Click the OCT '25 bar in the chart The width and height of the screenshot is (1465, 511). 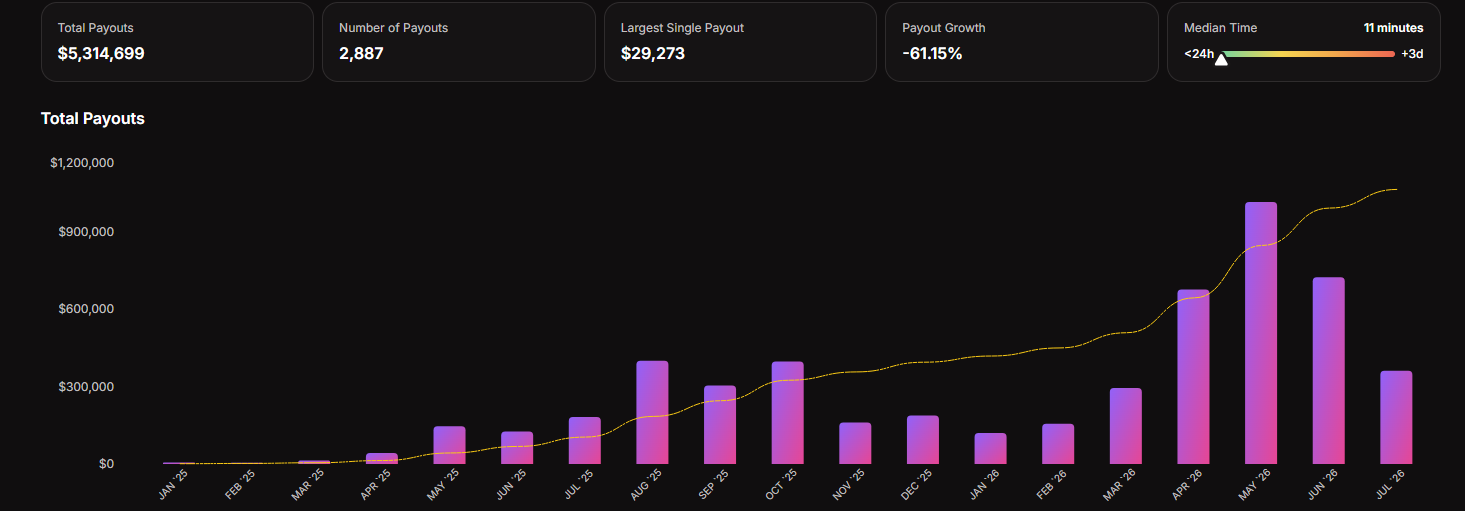click(787, 413)
